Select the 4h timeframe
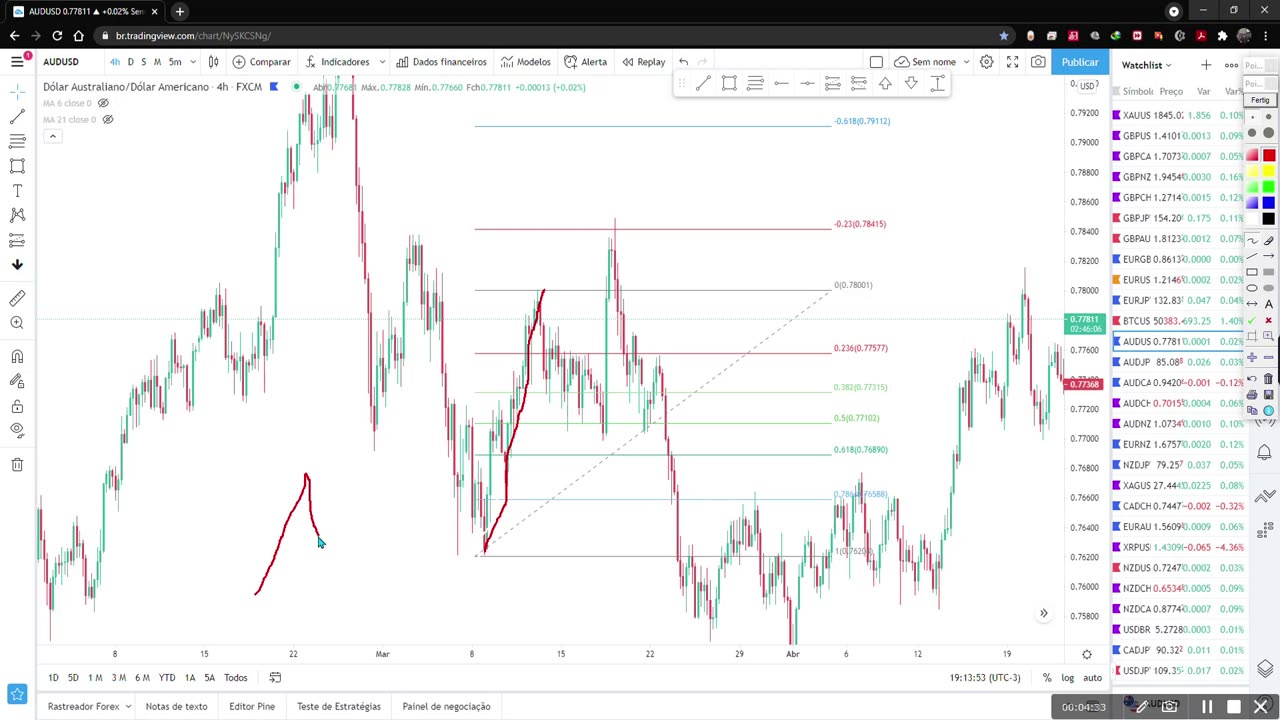The width and height of the screenshot is (1280, 720). tap(115, 62)
